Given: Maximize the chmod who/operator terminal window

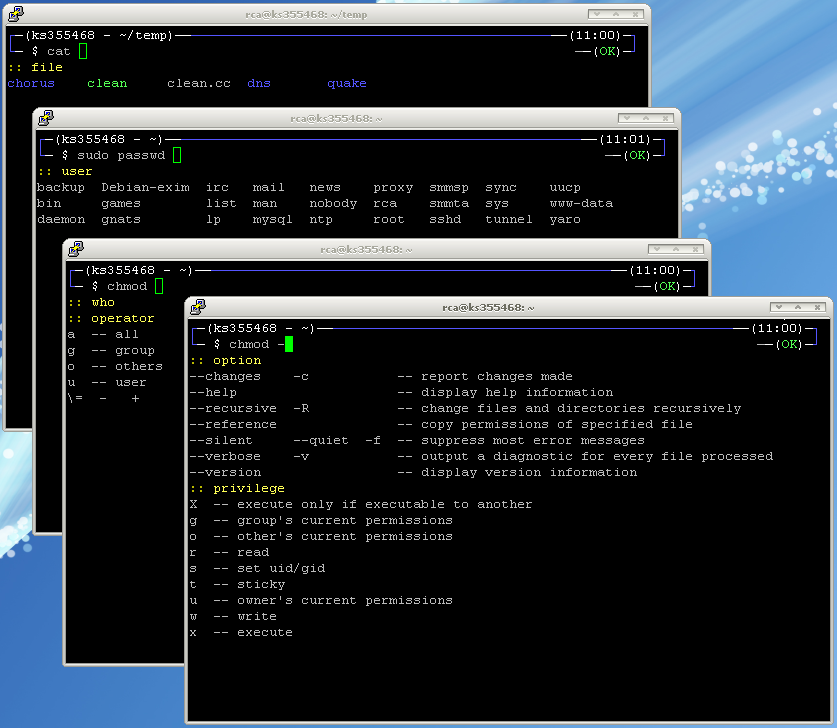Looking at the screenshot, I should pos(676,249).
